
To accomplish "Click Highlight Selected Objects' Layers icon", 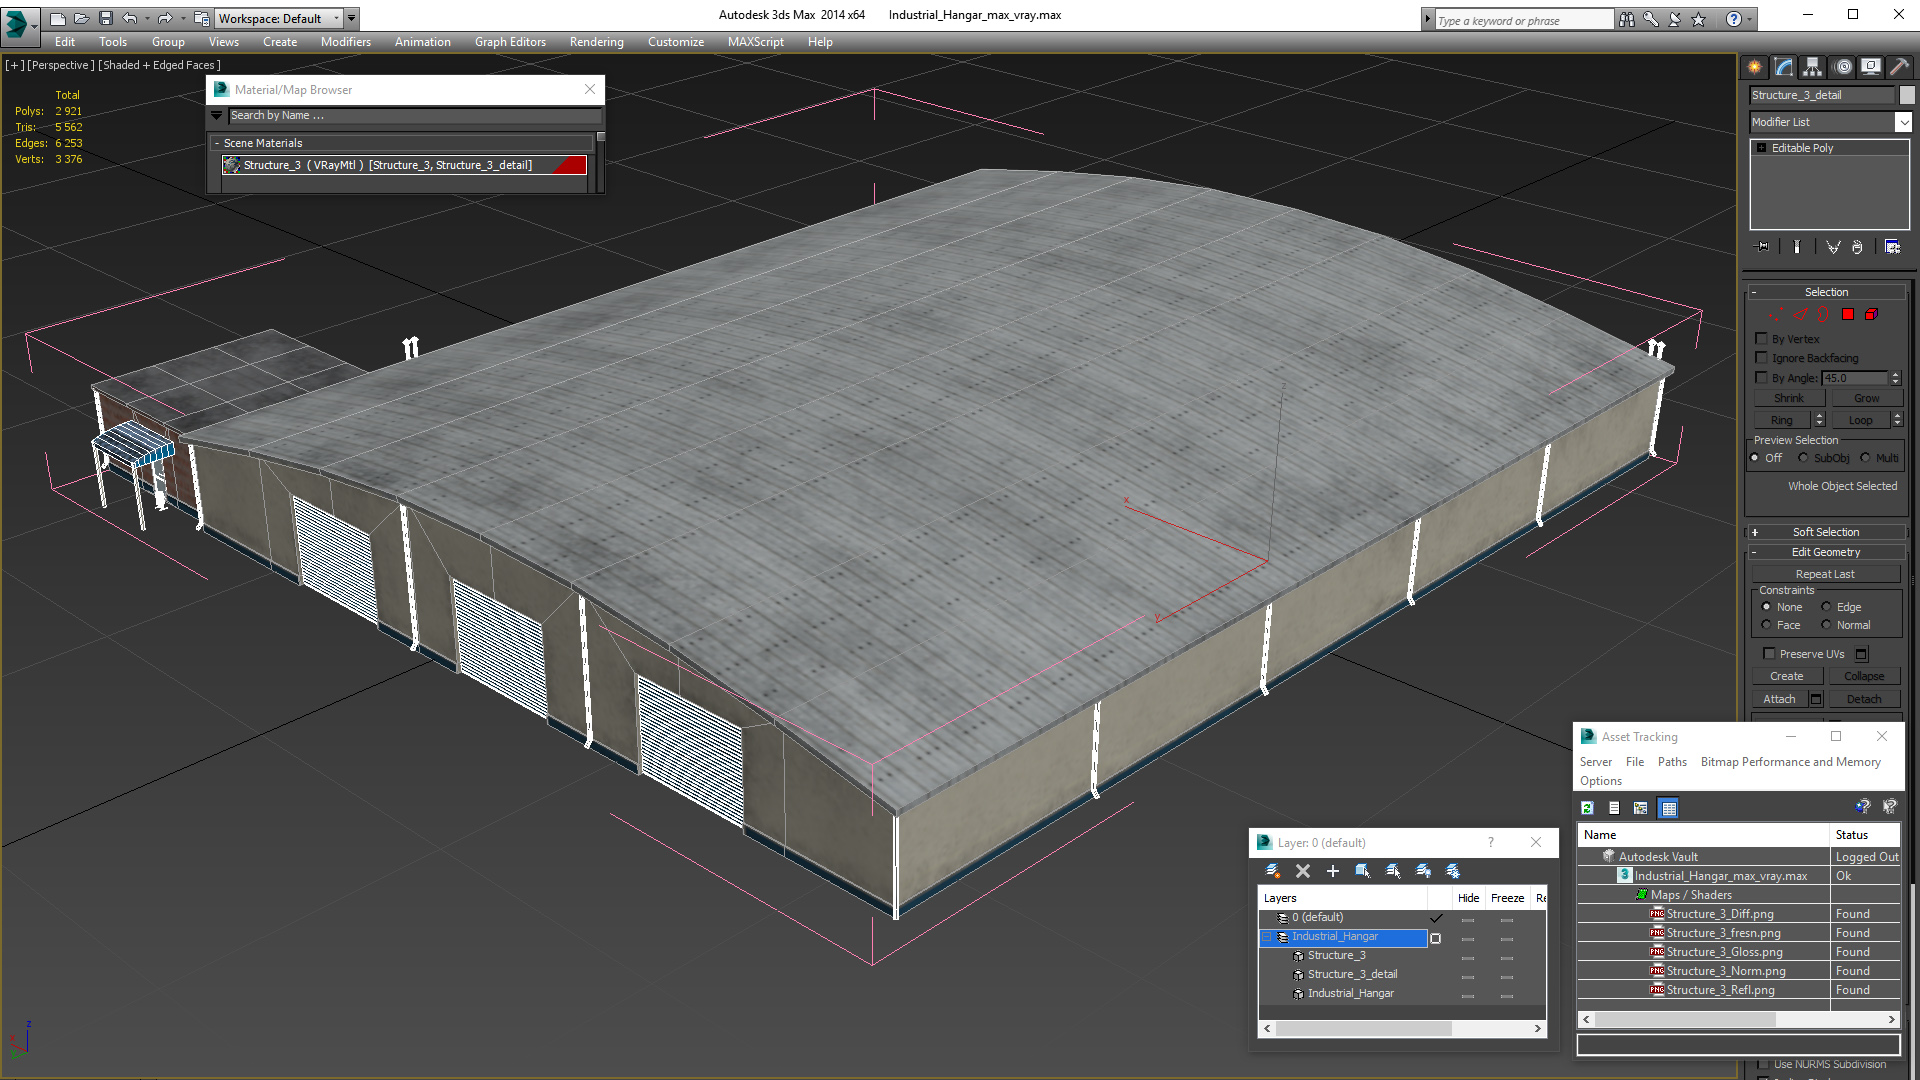I will tap(1392, 871).
